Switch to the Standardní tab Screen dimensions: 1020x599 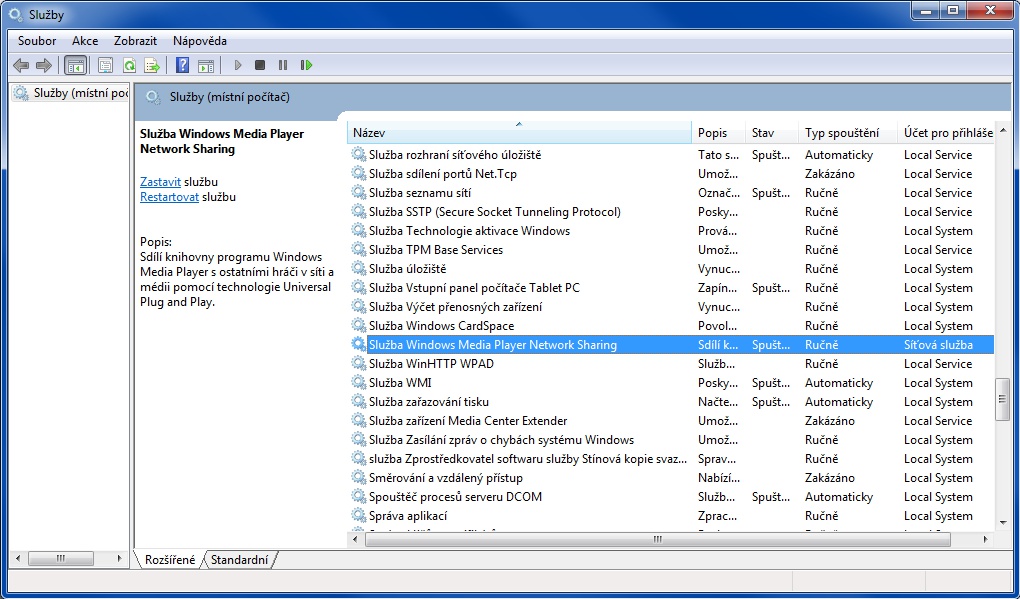239,559
